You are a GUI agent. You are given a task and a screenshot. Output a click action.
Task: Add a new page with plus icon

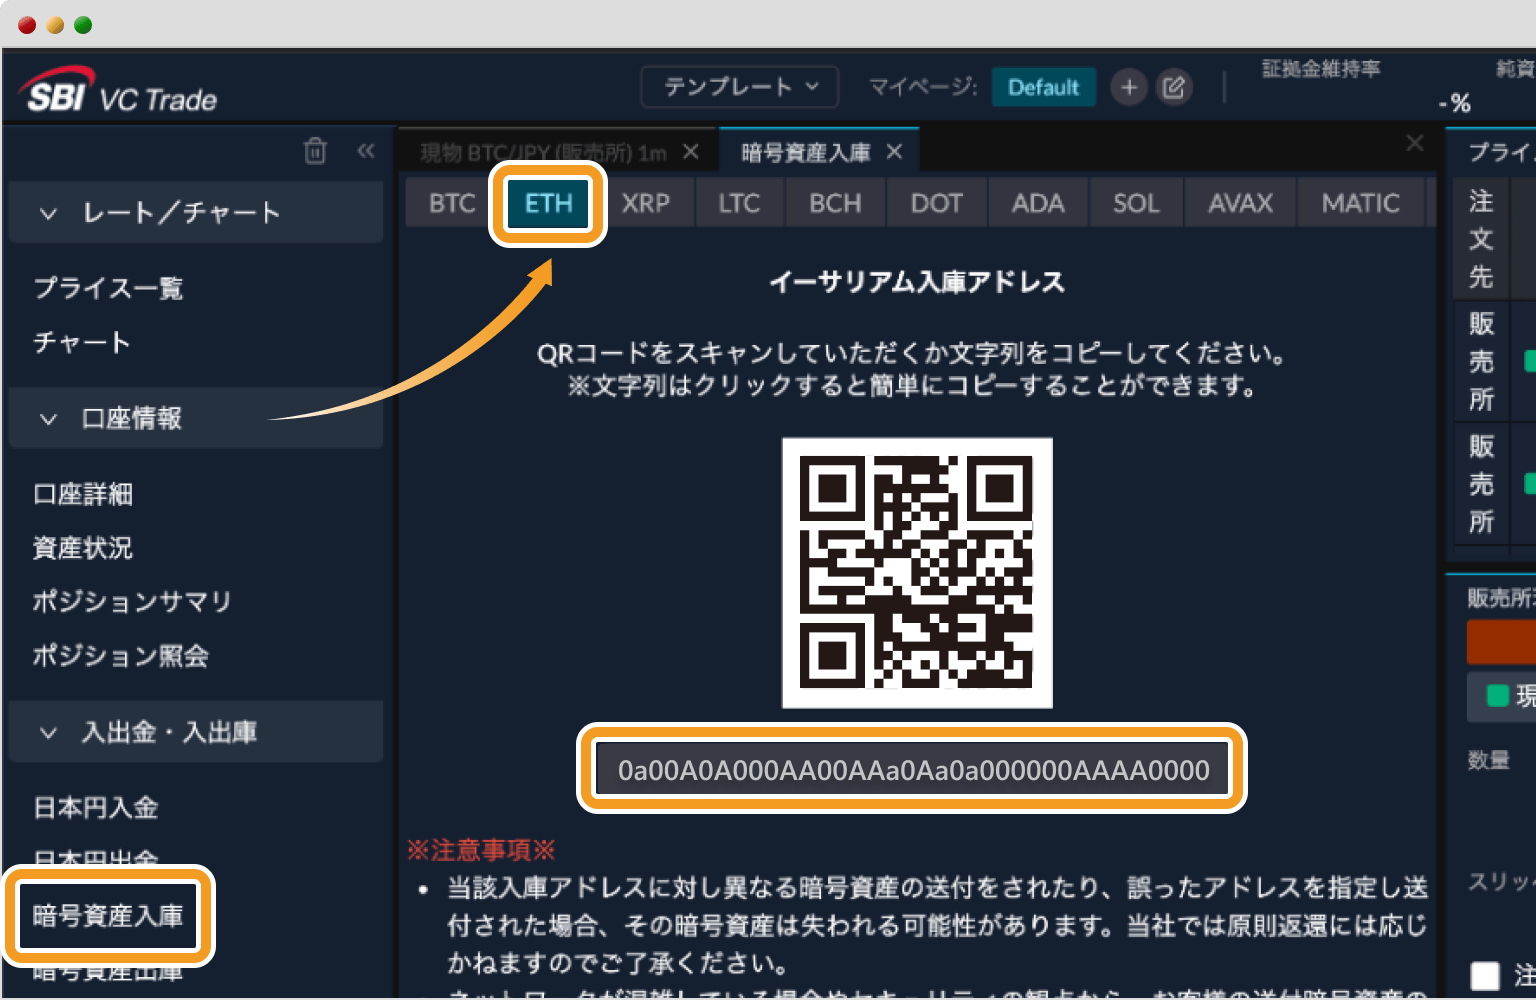coord(1129,87)
